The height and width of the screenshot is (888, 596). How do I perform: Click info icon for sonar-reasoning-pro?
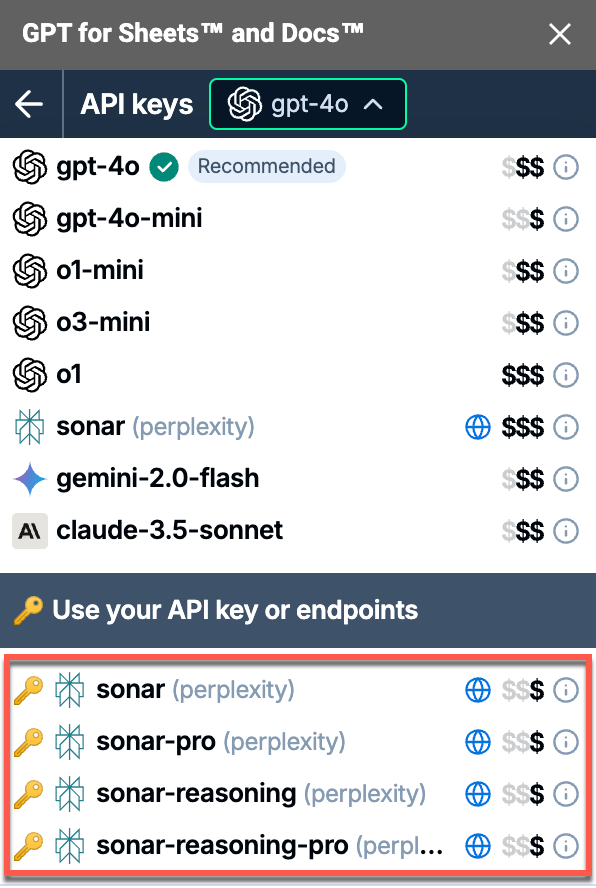(565, 846)
